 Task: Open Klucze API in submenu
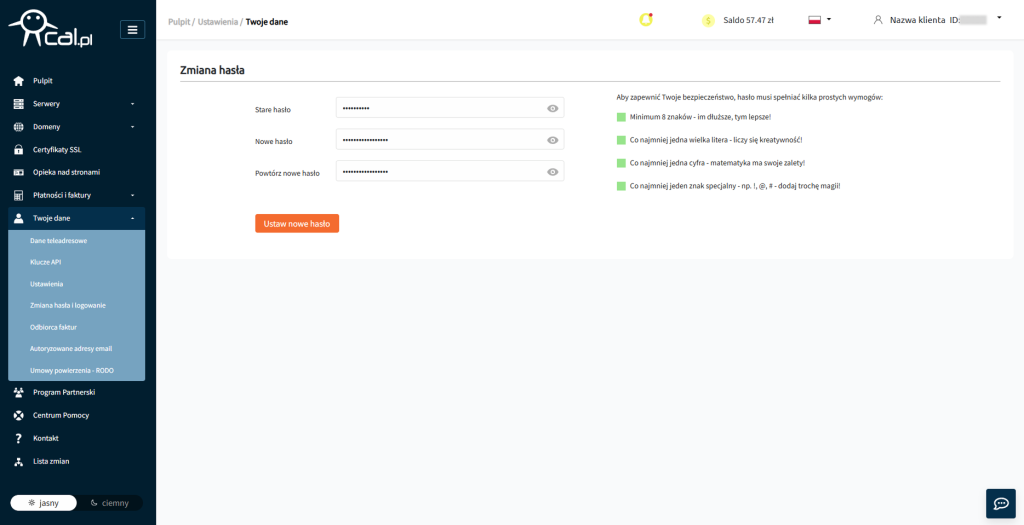tap(46, 262)
